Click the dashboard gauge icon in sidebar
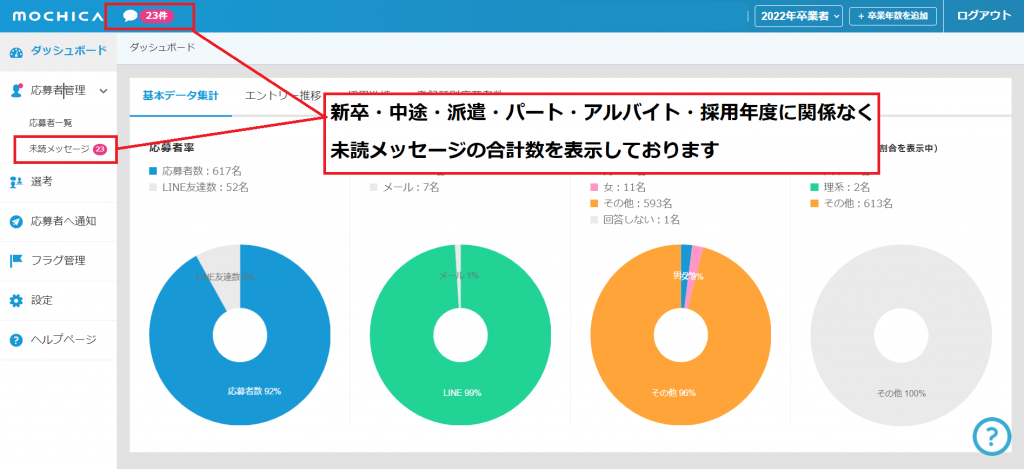The image size is (1024, 469). click(x=16, y=50)
